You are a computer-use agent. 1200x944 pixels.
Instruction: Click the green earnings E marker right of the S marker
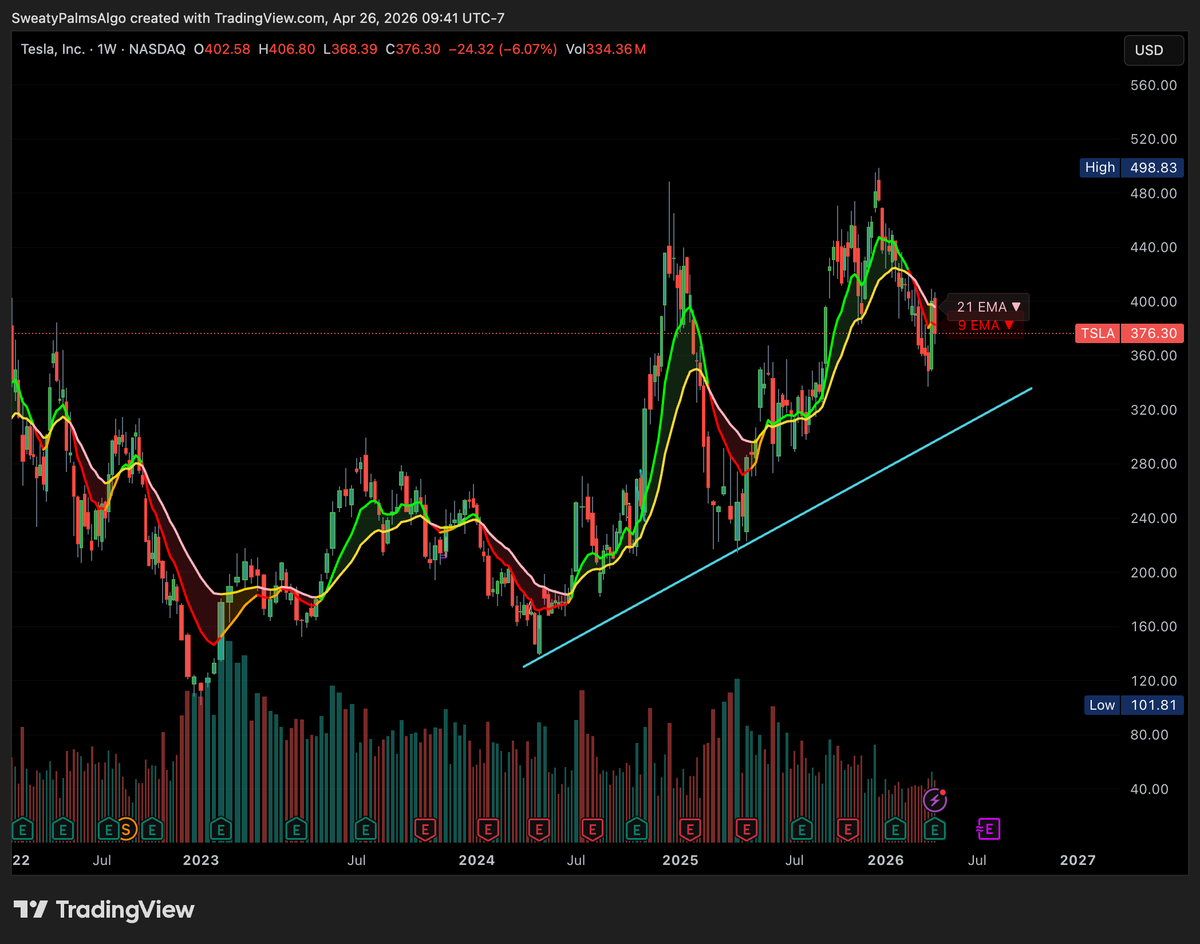[152, 829]
